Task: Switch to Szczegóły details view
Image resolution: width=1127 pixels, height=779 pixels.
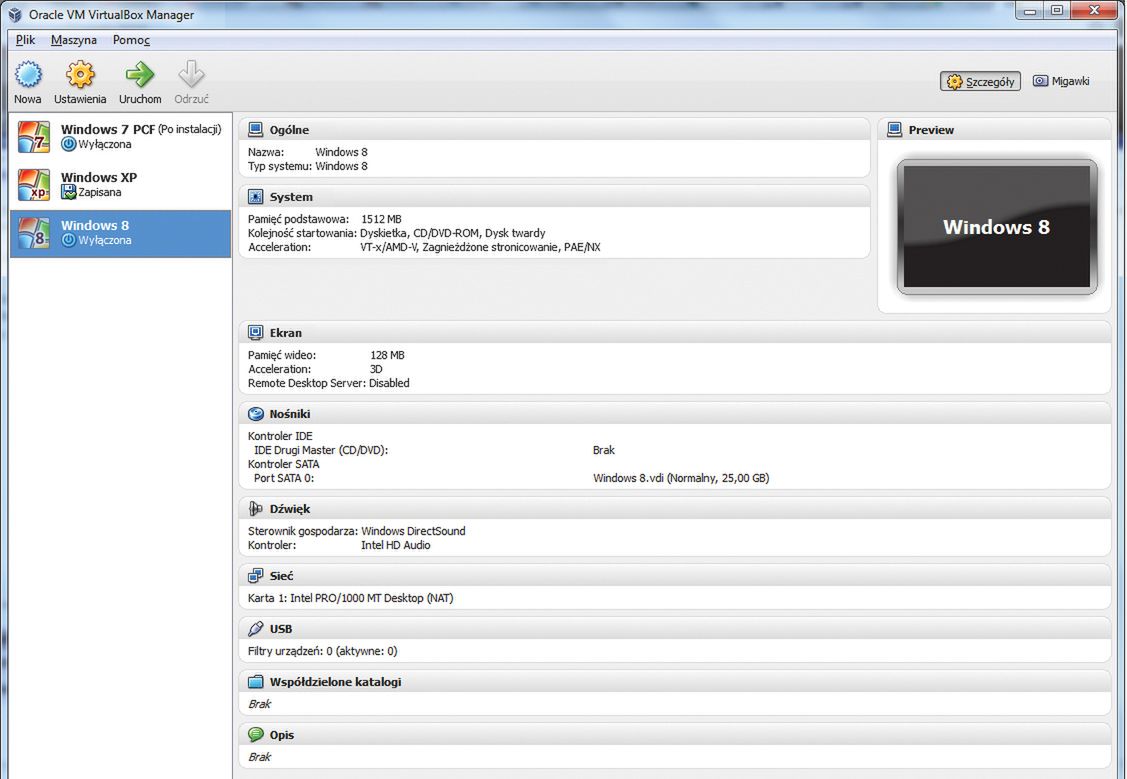Action: pos(980,81)
